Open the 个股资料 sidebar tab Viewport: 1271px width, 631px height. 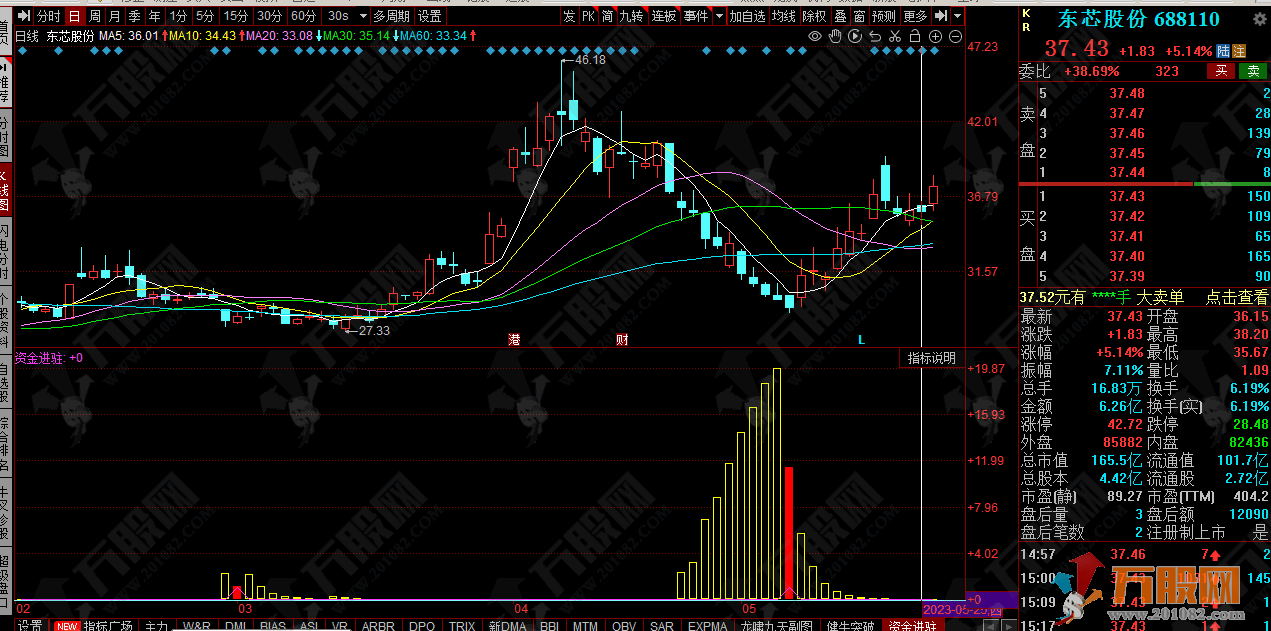5,318
